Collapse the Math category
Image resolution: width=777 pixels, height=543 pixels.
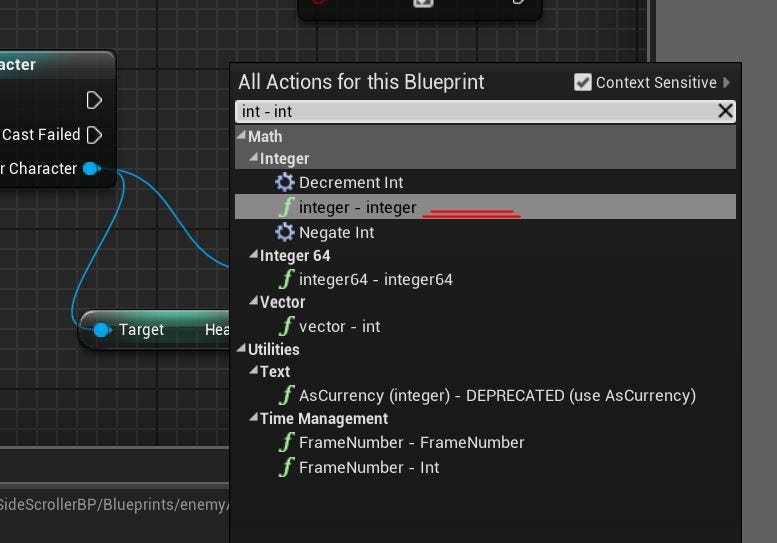tap(241, 135)
